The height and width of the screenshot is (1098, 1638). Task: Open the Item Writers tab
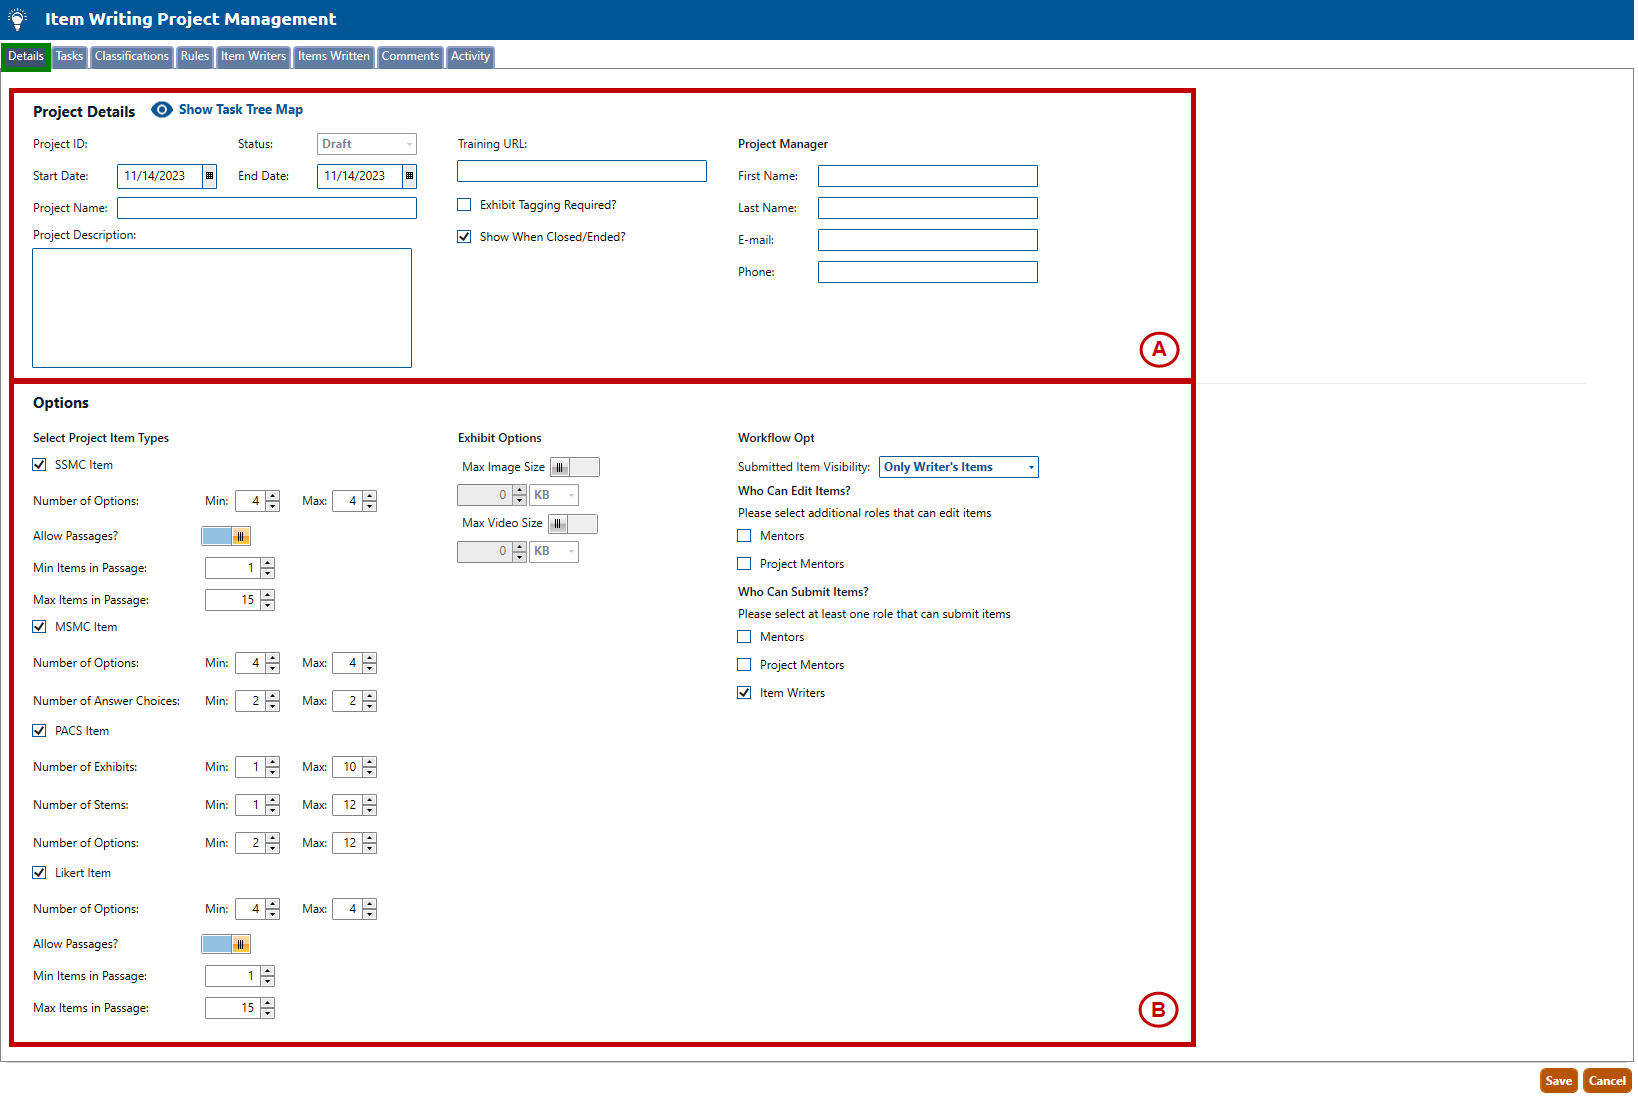(253, 57)
